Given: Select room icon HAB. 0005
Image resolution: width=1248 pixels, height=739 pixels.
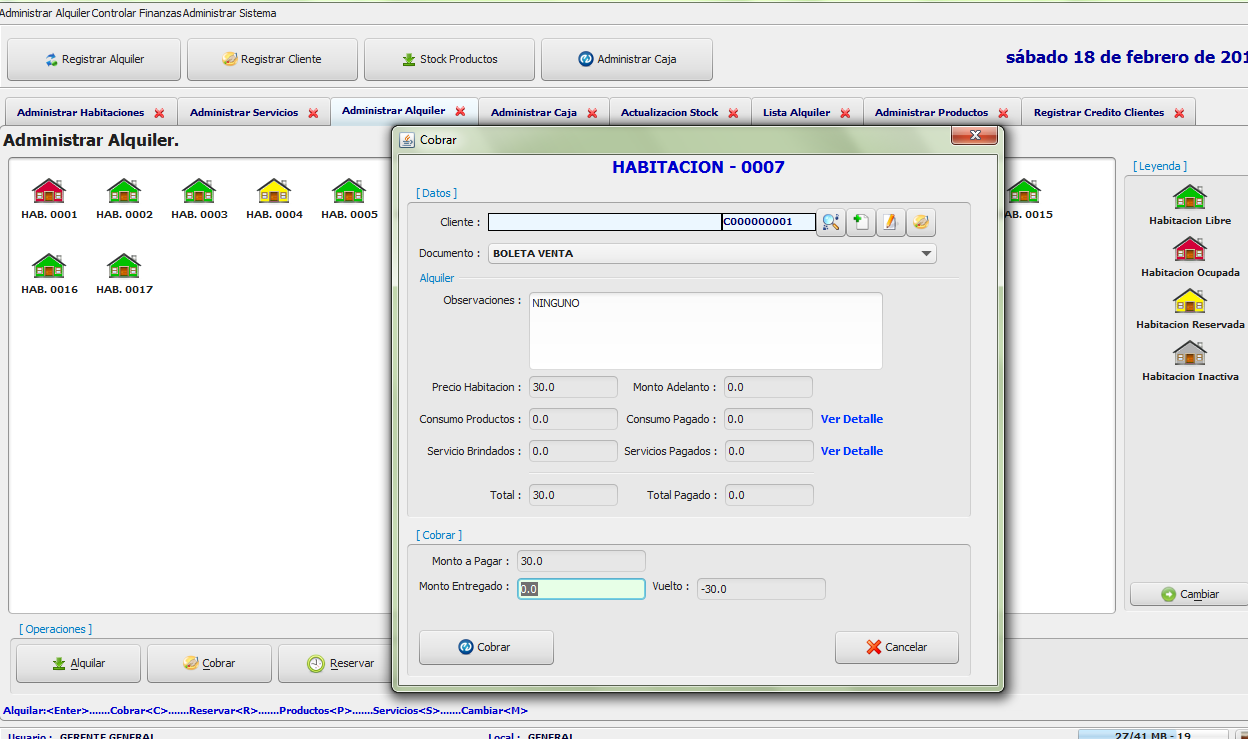Looking at the screenshot, I should [x=349, y=190].
